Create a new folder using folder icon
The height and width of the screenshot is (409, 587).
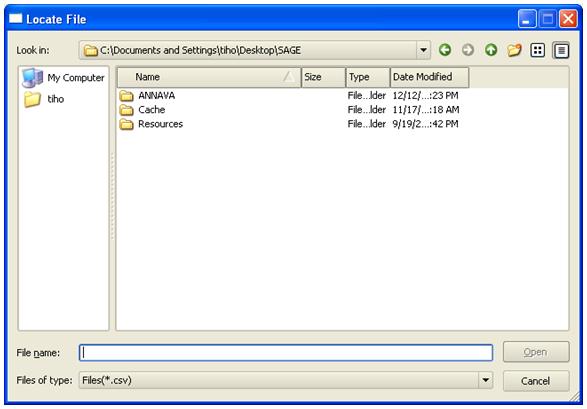[514, 50]
